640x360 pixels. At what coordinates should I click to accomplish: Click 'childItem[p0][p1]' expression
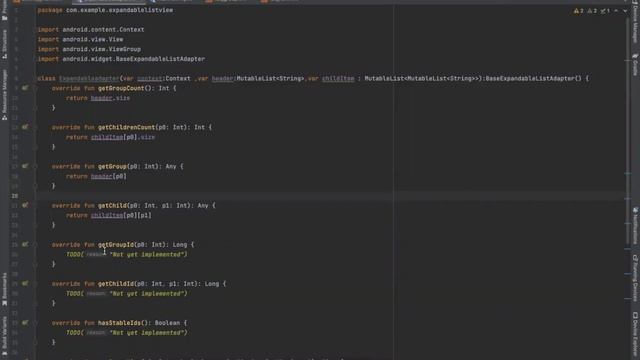click(121, 215)
